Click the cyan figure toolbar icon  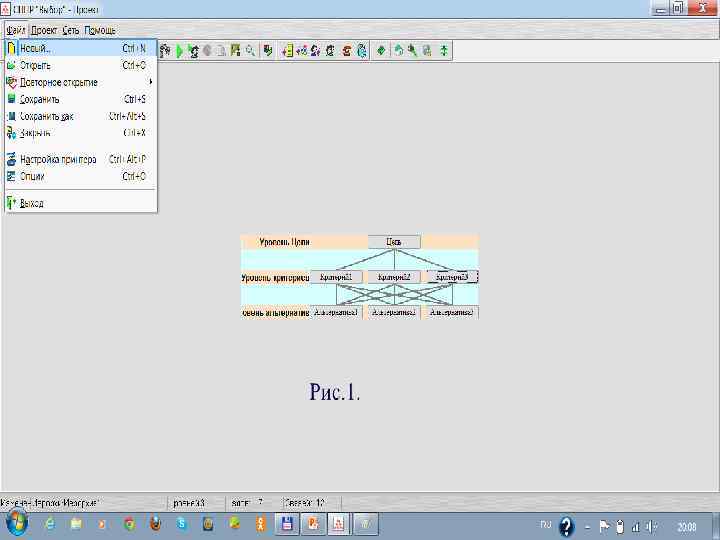(x=362, y=51)
